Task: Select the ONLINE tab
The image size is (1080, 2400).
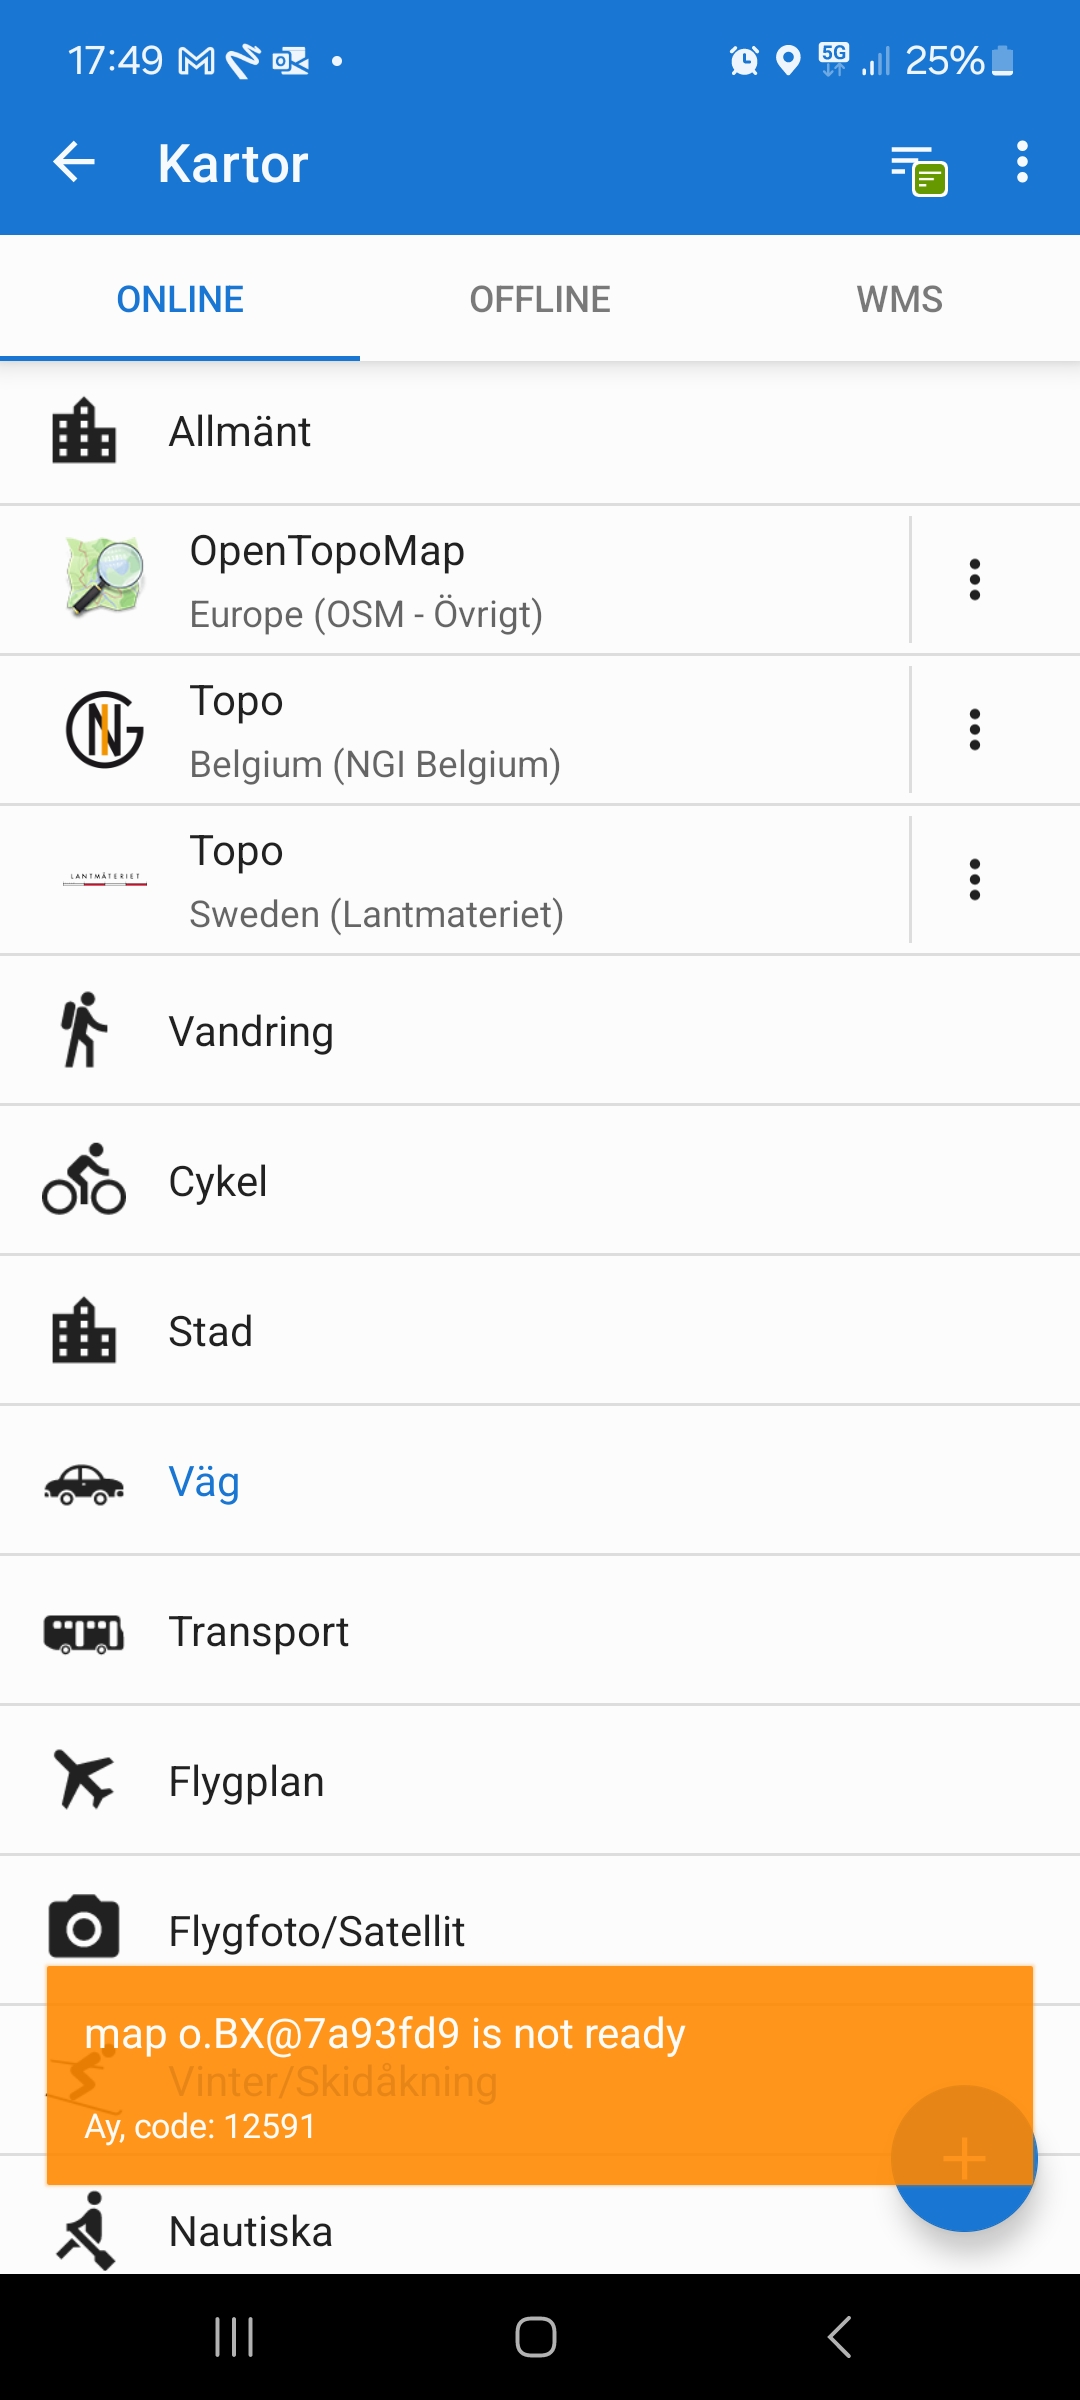Action: click(180, 299)
